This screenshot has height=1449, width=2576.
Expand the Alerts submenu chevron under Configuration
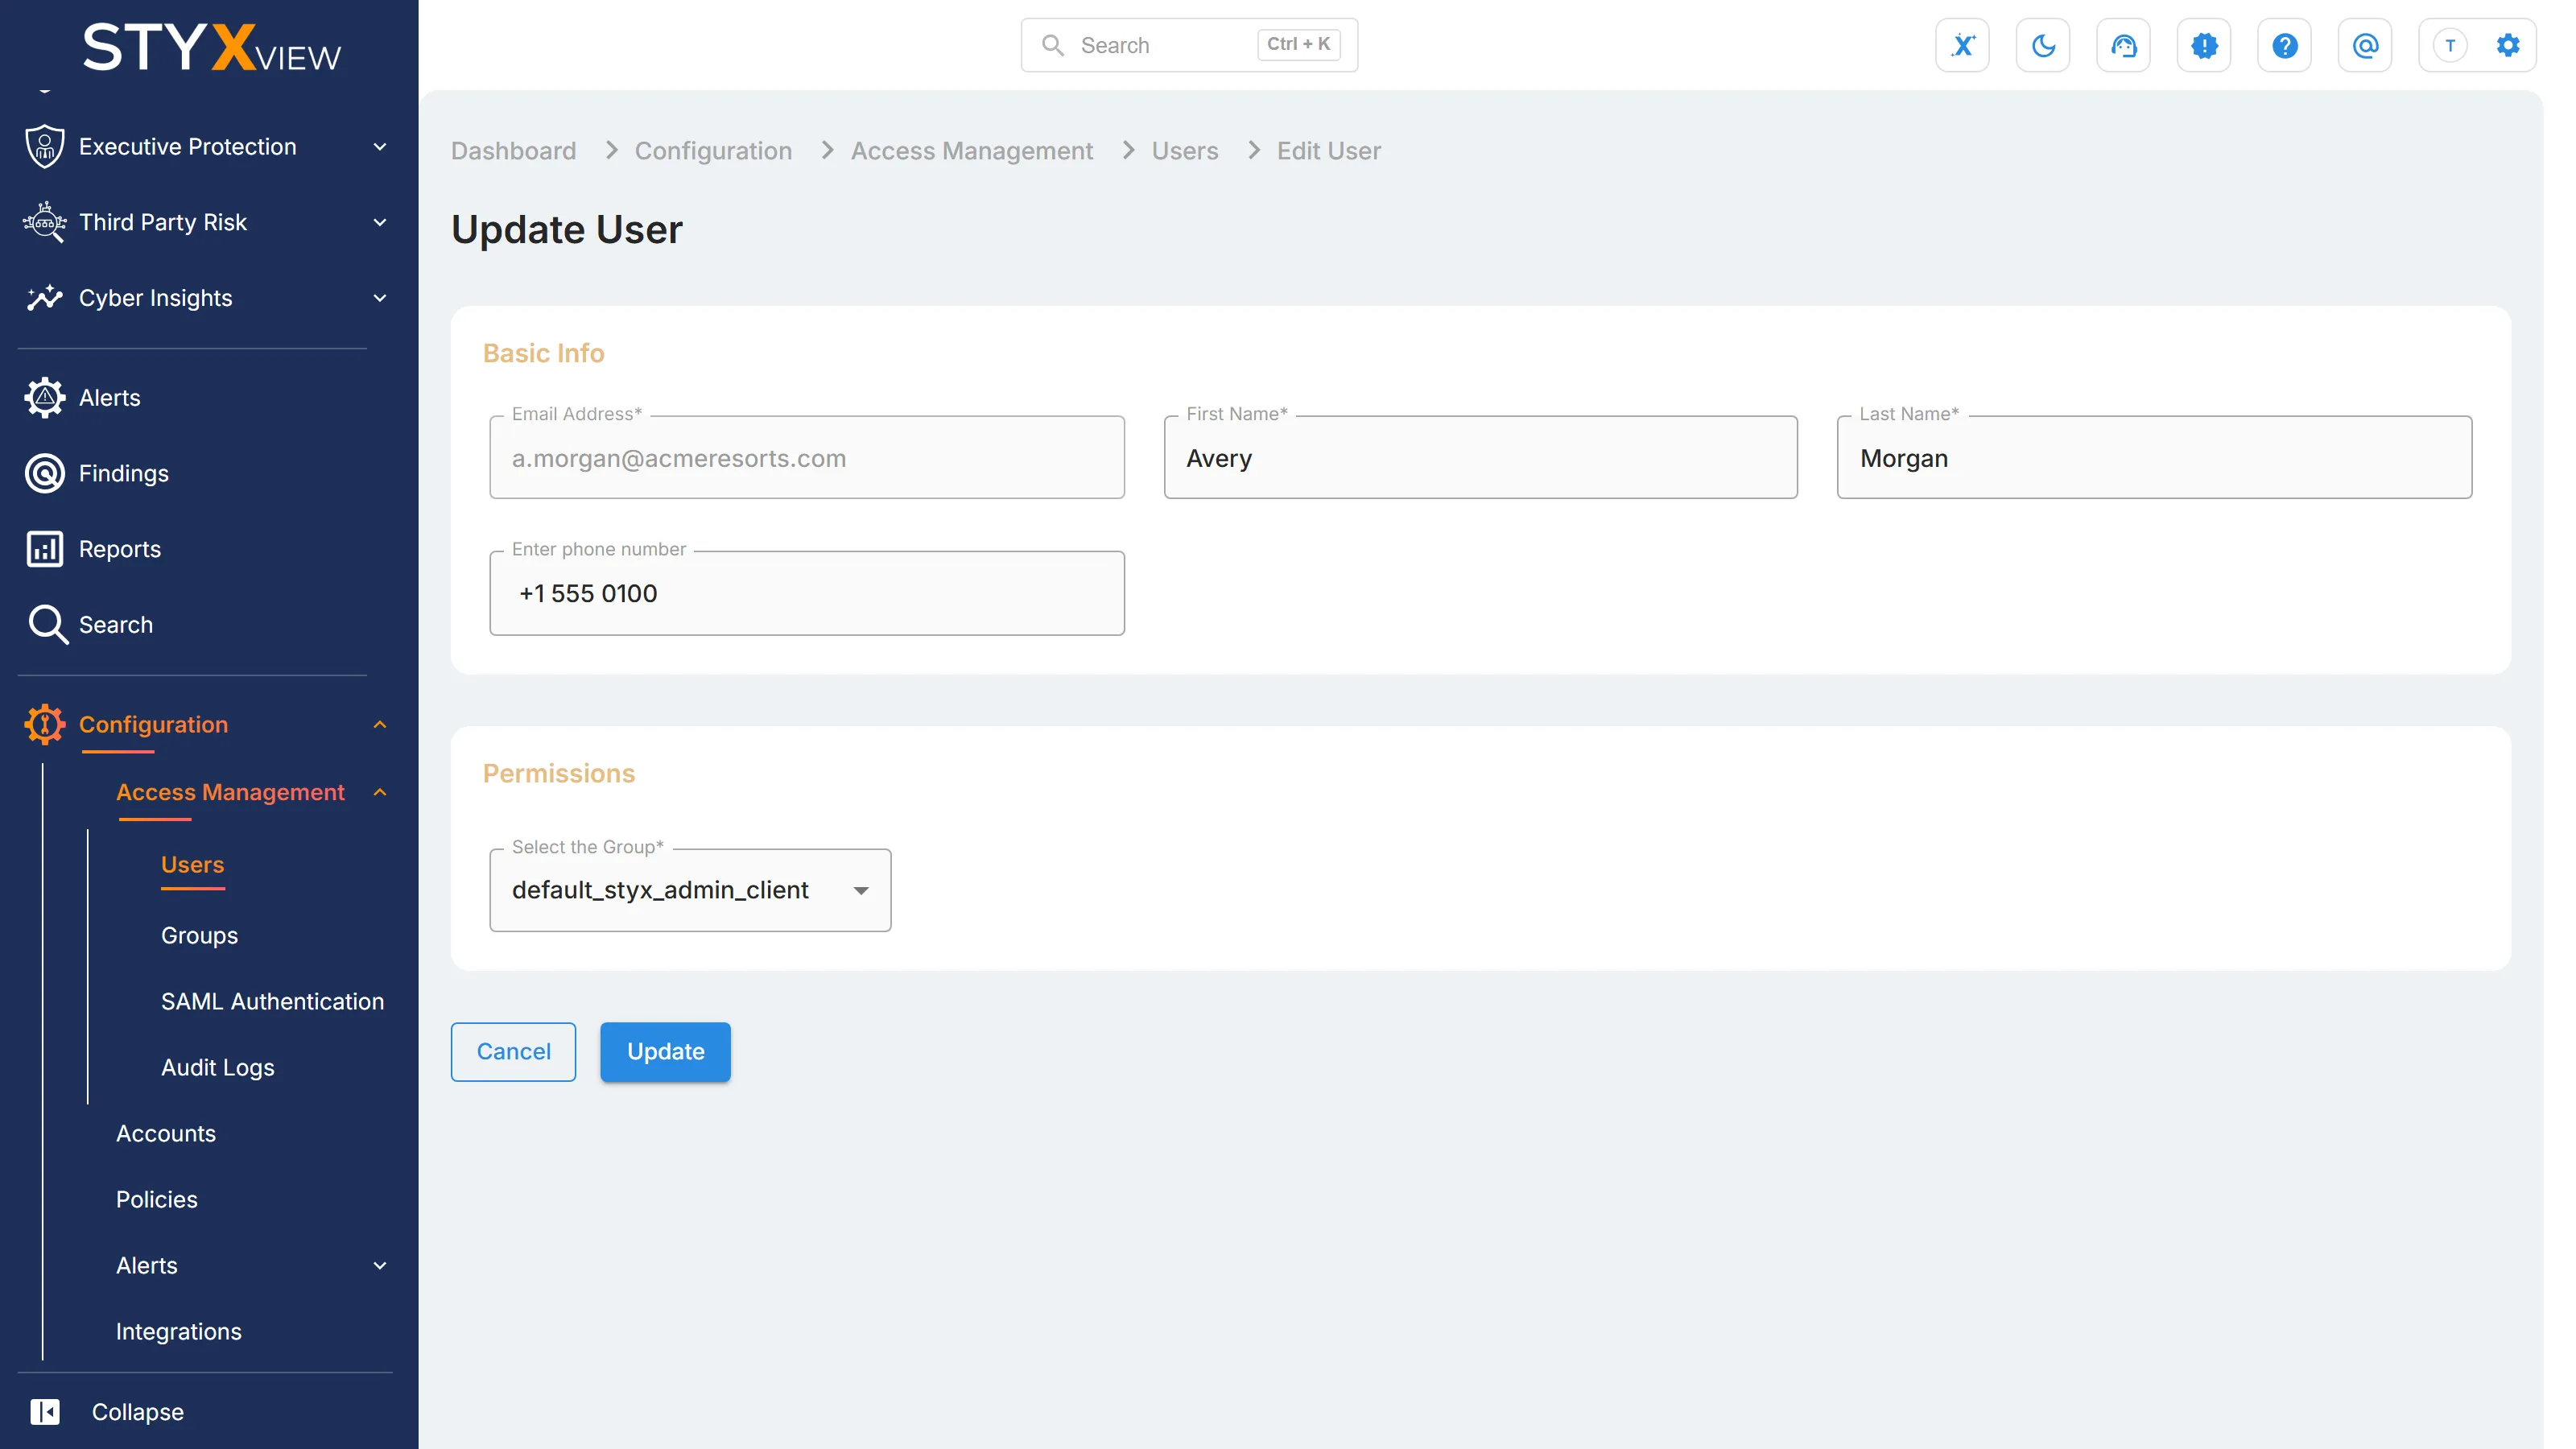pyautogui.click(x=380, y=1265)
